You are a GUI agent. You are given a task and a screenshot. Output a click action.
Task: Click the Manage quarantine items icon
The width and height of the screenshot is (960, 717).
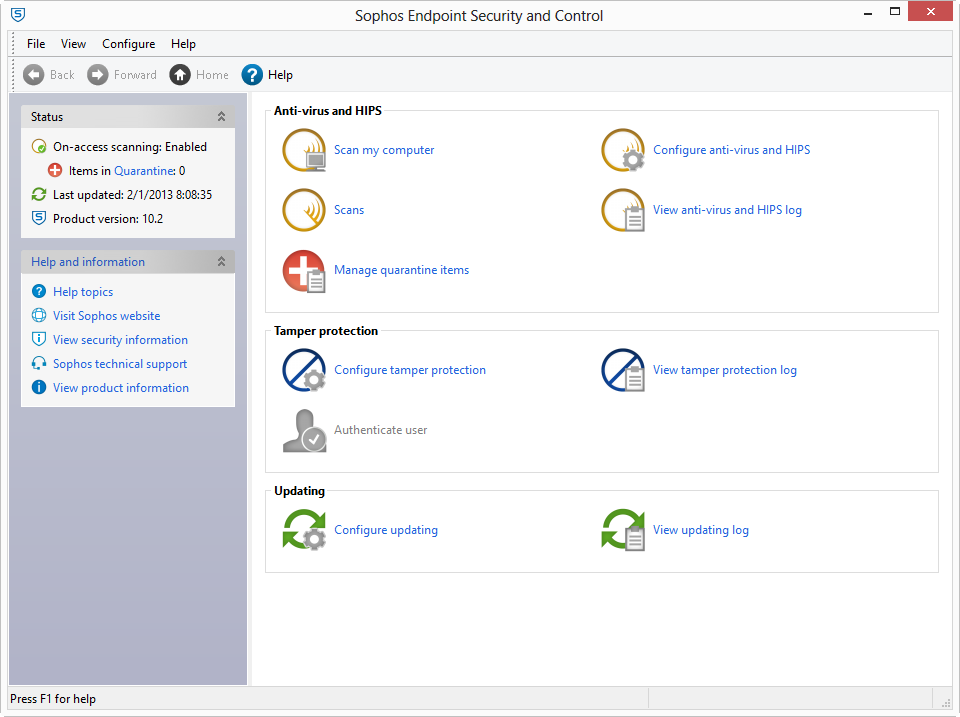[x=303, y=270]
